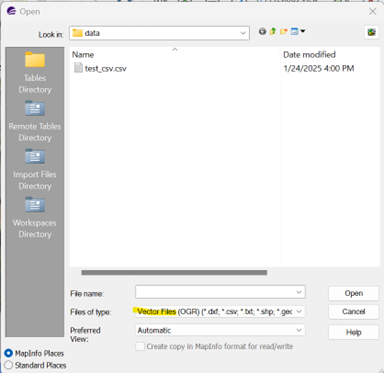Click the Cancel button
This screenshot has width=384, height=373.
(353, 312)
